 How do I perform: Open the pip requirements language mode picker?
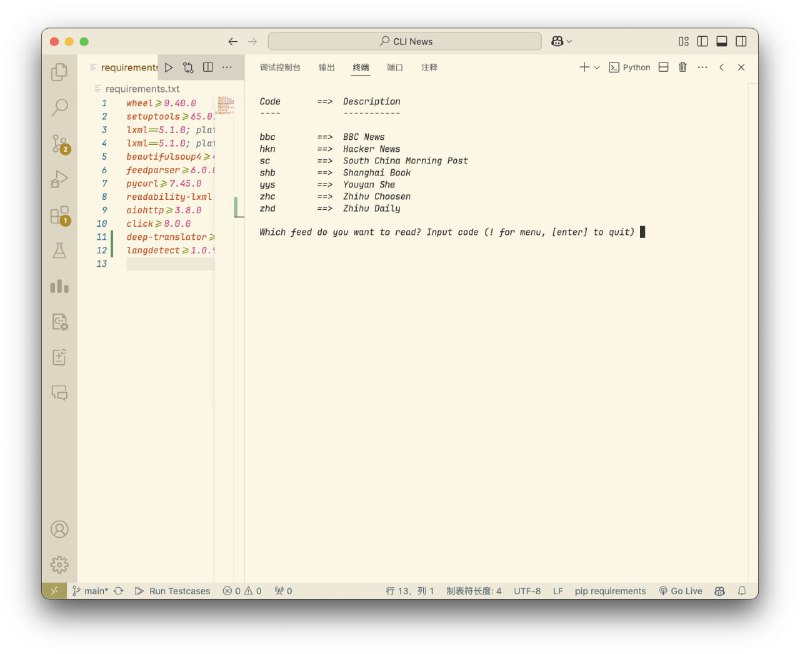pyautogui.click(x=610, y=591)
